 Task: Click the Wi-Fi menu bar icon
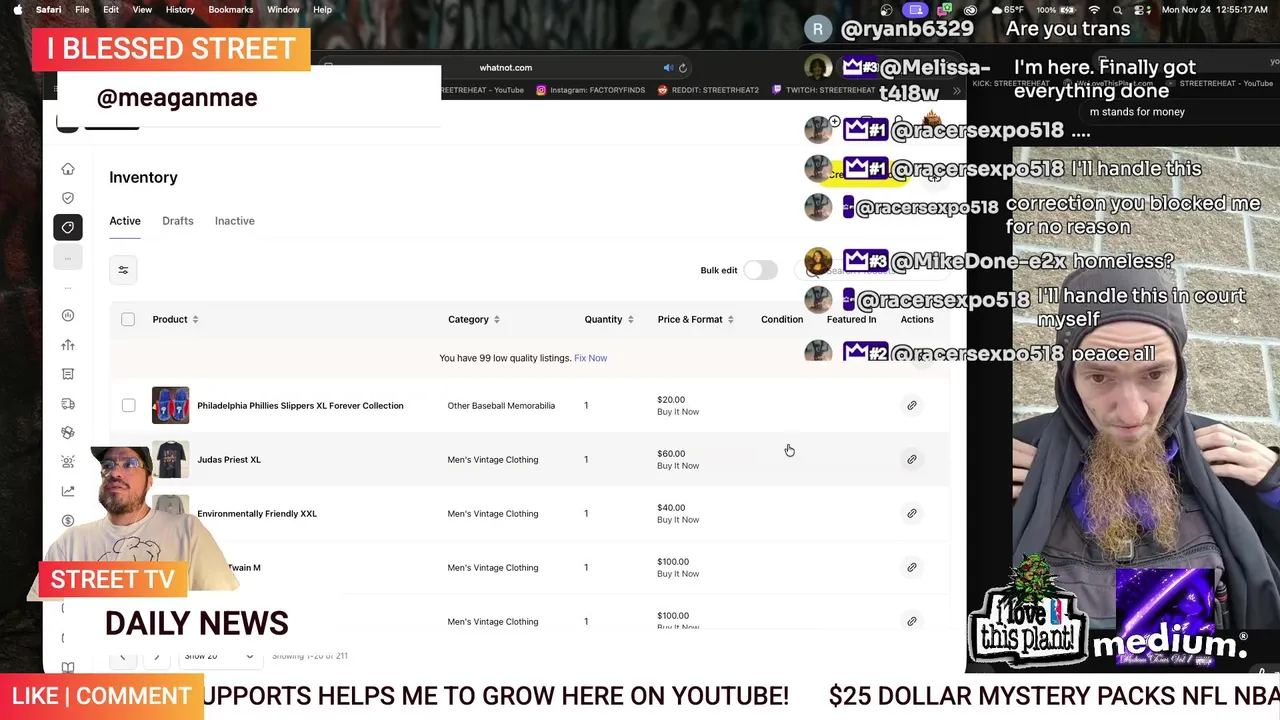tap(1095, 10)
